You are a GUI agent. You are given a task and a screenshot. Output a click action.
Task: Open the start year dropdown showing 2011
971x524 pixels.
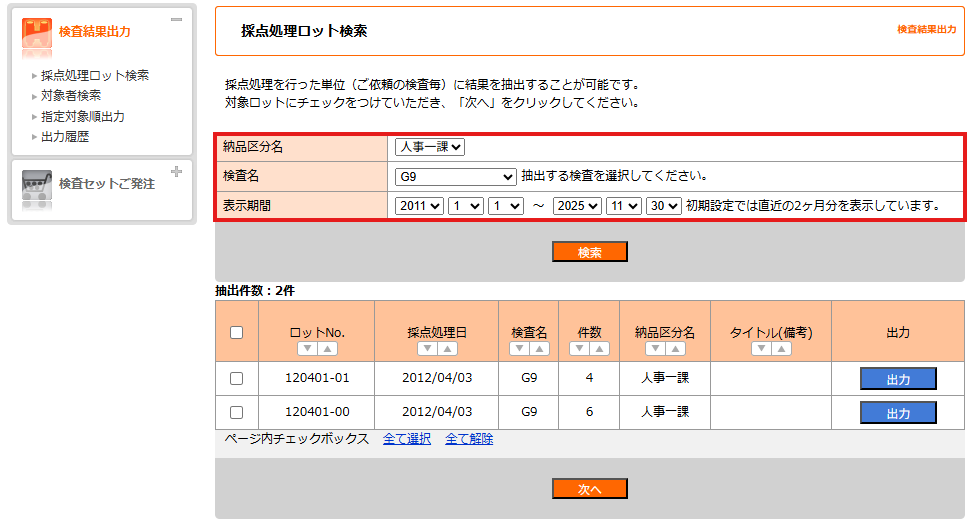coord(418,206)
